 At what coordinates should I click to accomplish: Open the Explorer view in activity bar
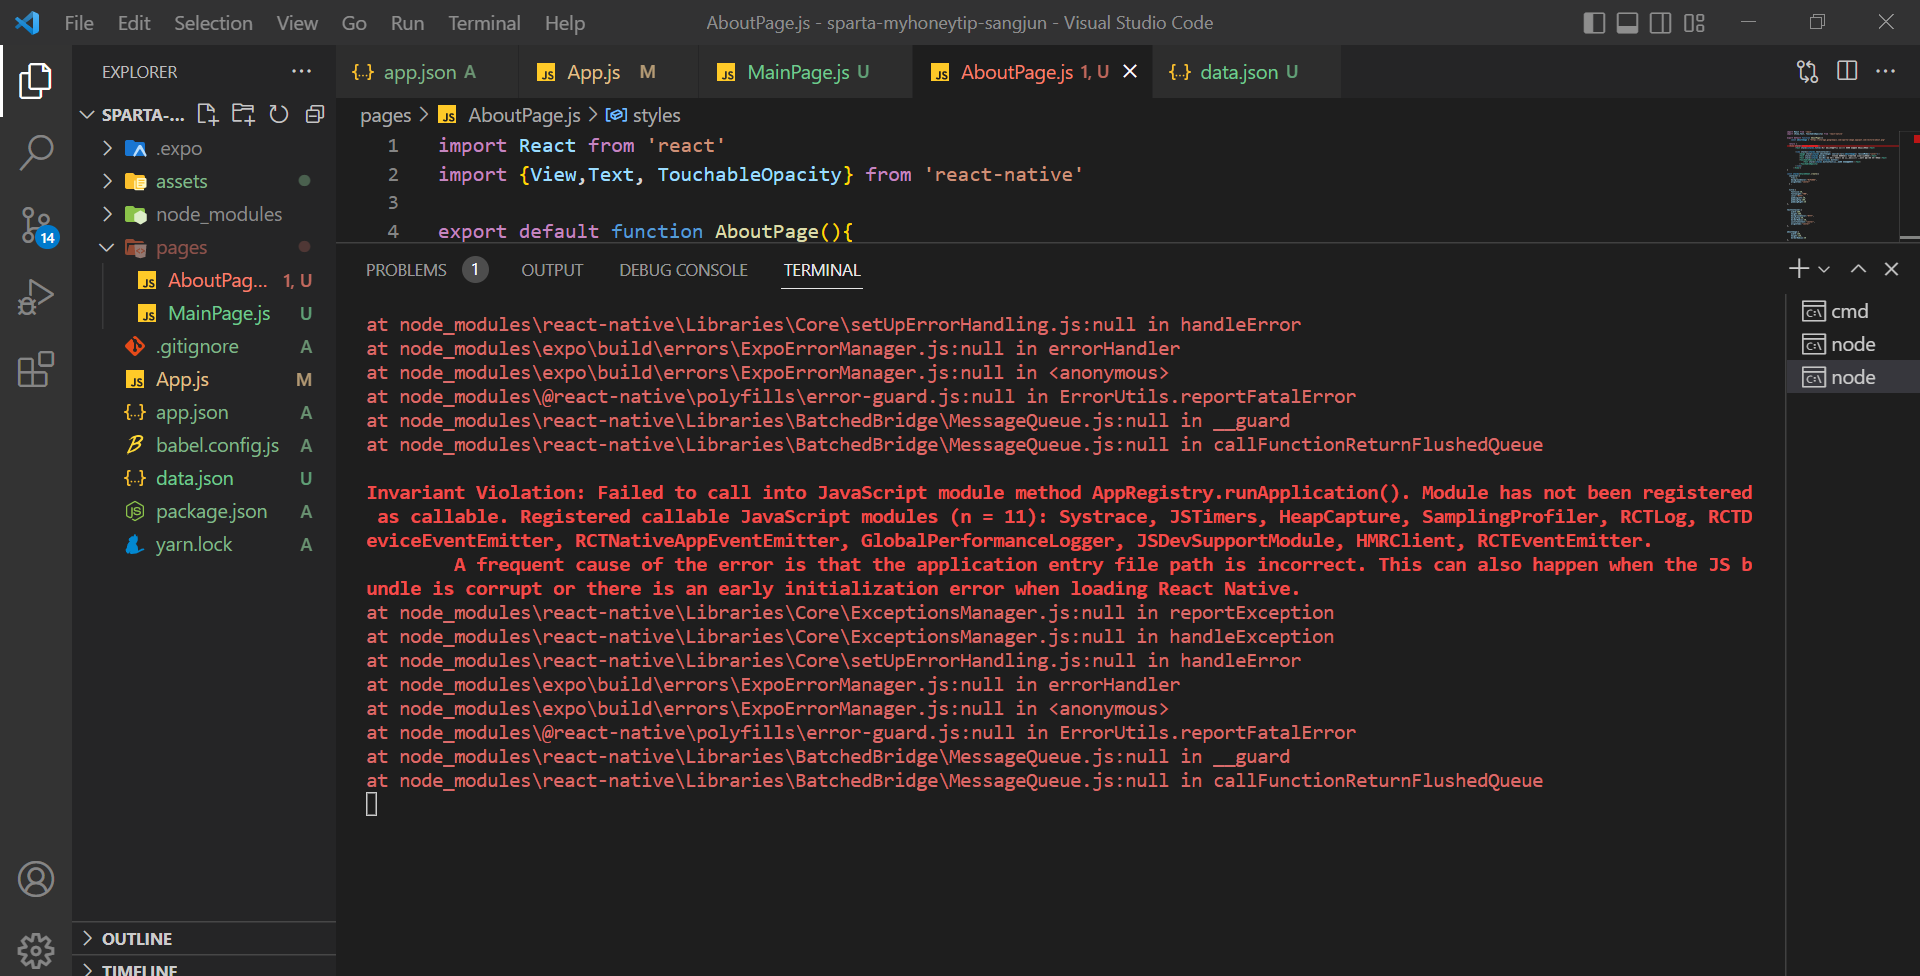(x=36, y=81)
